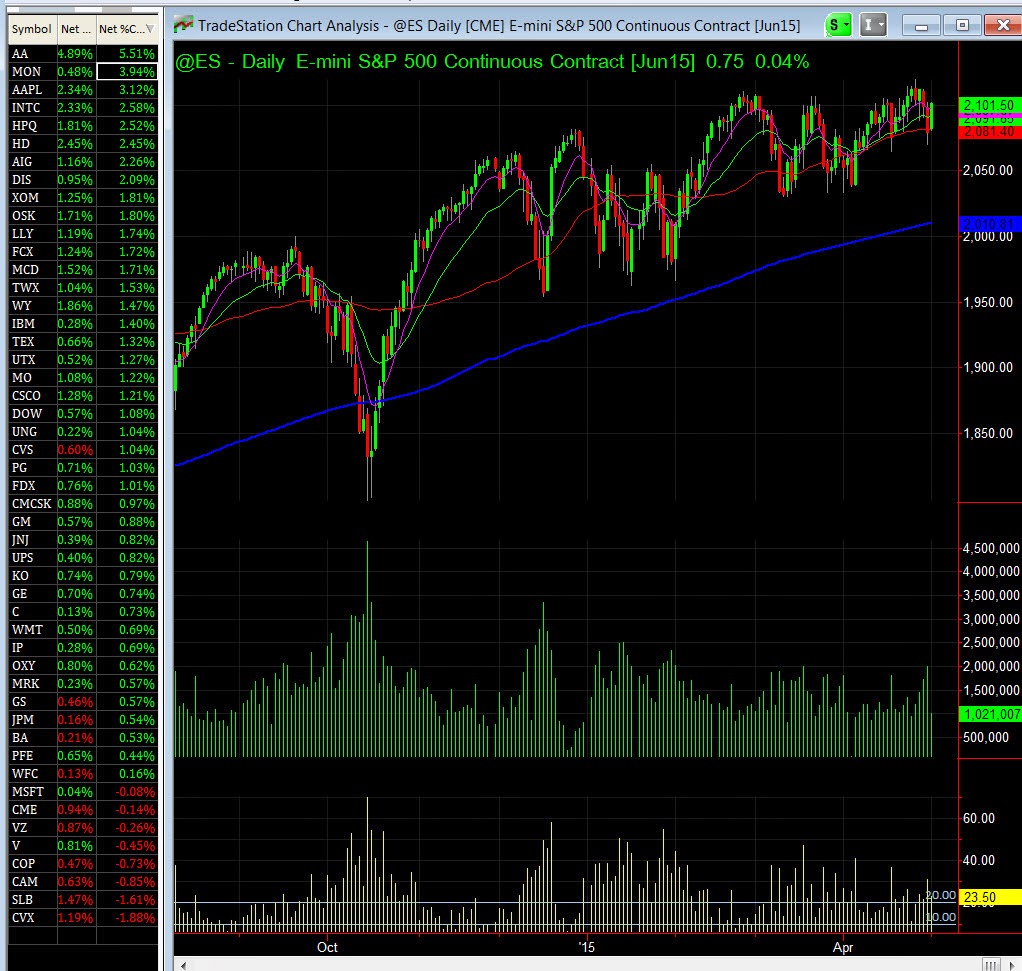Click the 1,021,007 volume label
Image resolution: width=1022 pixels, height=971 pixels.
point(991,714)
